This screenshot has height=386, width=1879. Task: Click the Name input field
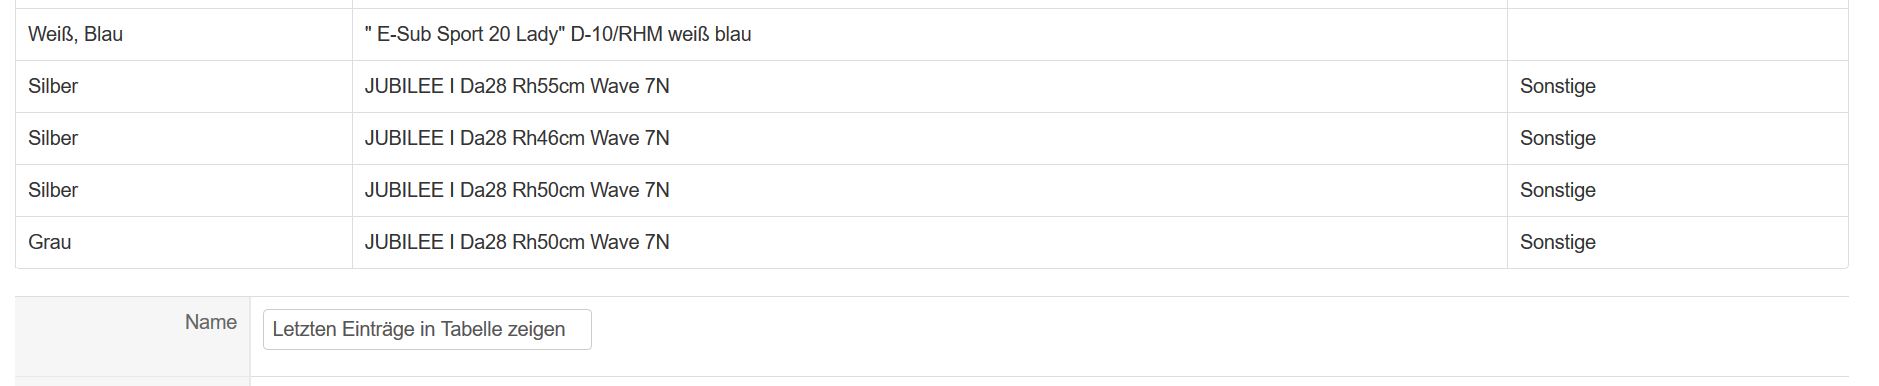(x=427, y=329)
